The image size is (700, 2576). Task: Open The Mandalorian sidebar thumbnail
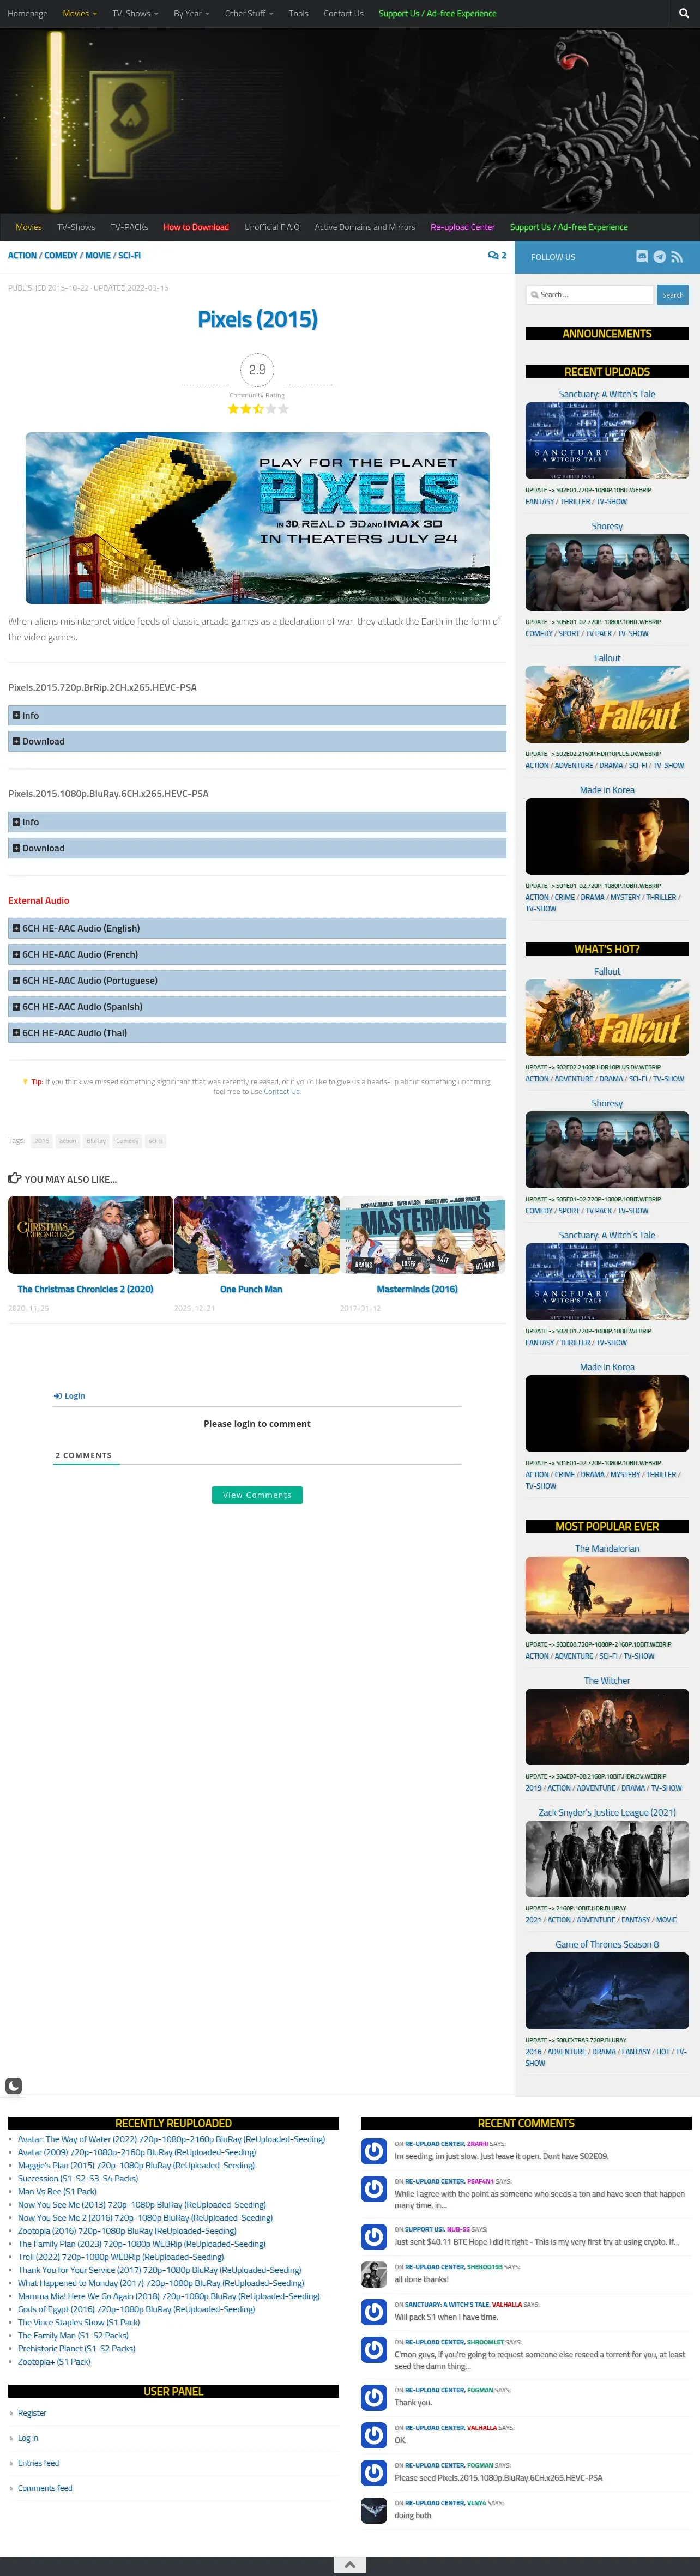607,1595
